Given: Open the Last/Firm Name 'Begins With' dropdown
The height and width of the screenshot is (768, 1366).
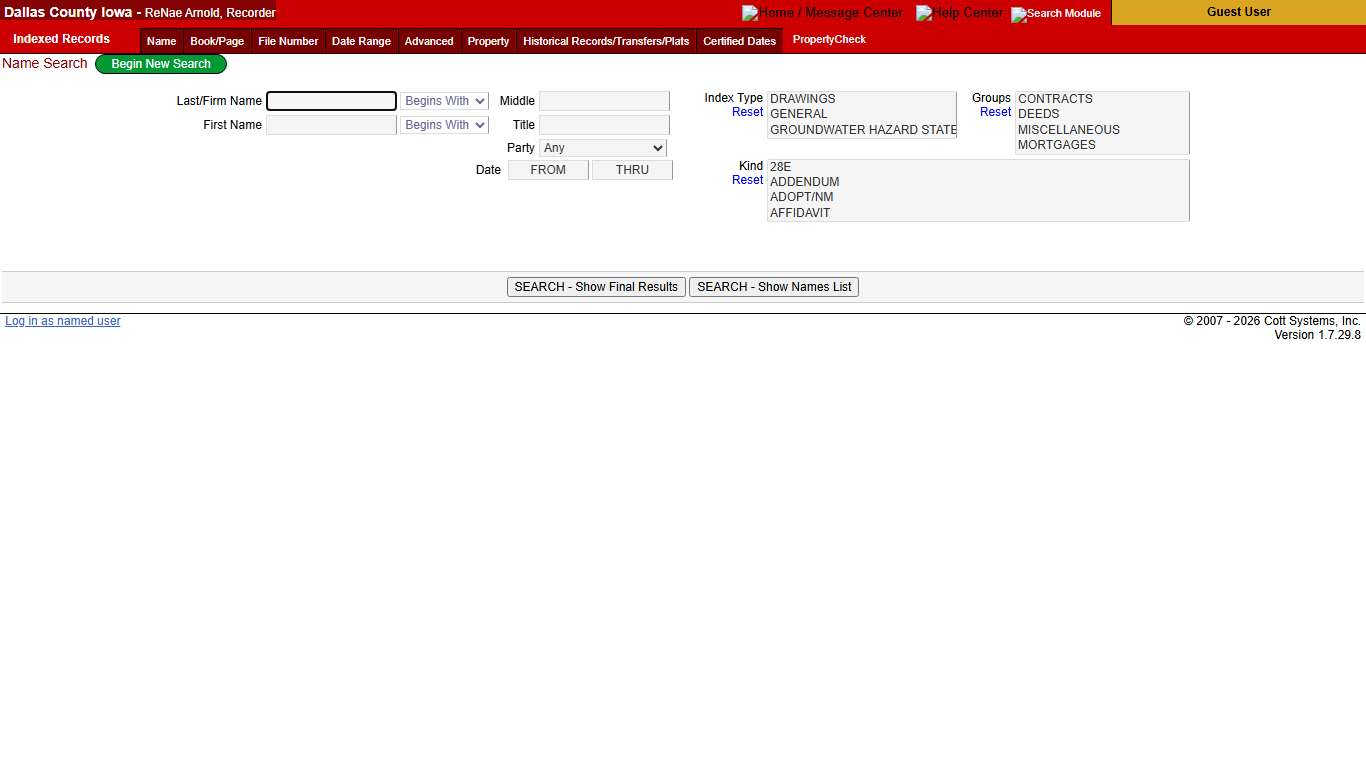Looking at the screenshot, I should click(444, 100).
